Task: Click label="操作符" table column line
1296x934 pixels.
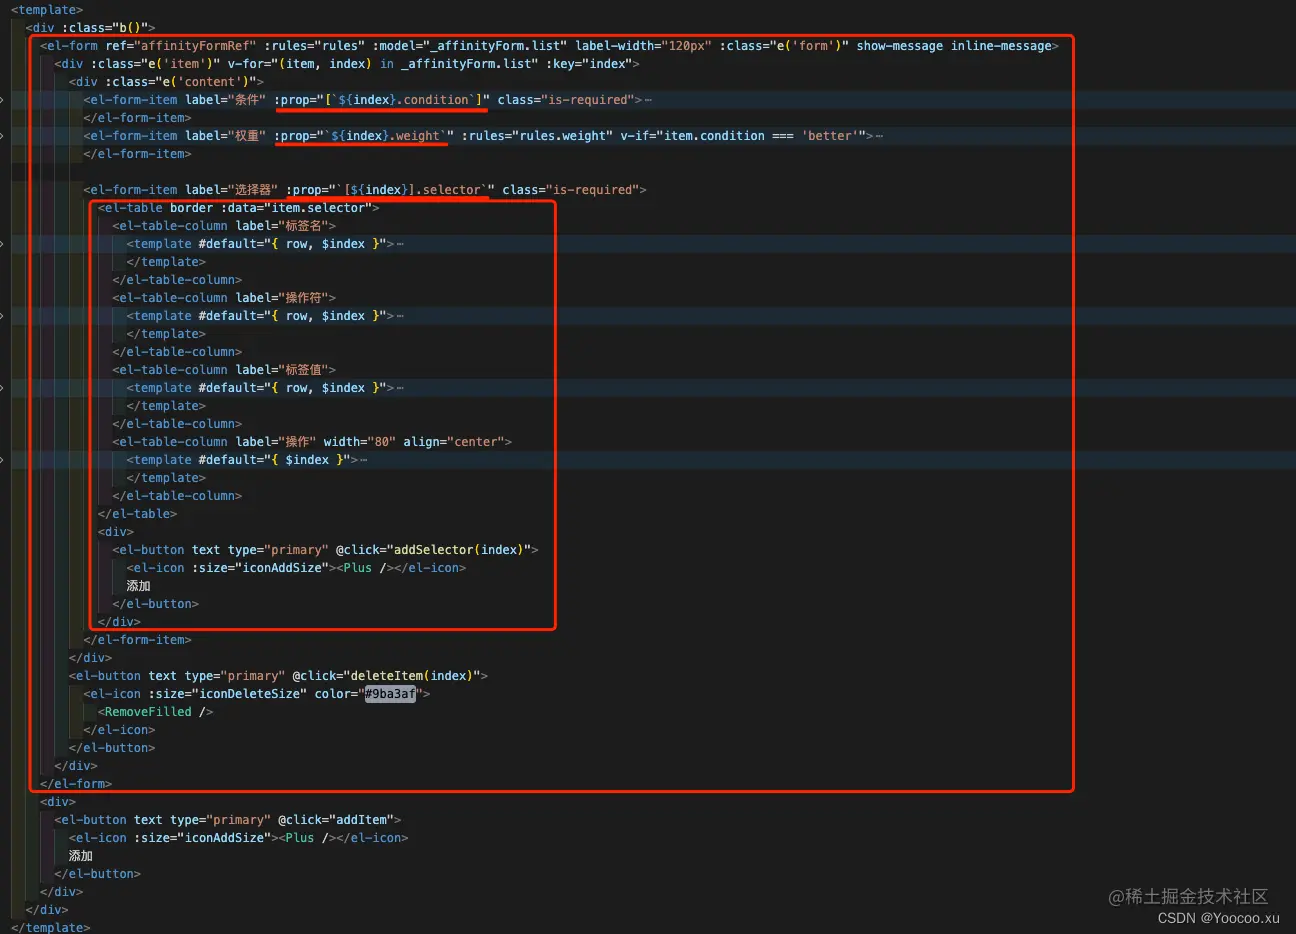Action: [x=224, y=298]
